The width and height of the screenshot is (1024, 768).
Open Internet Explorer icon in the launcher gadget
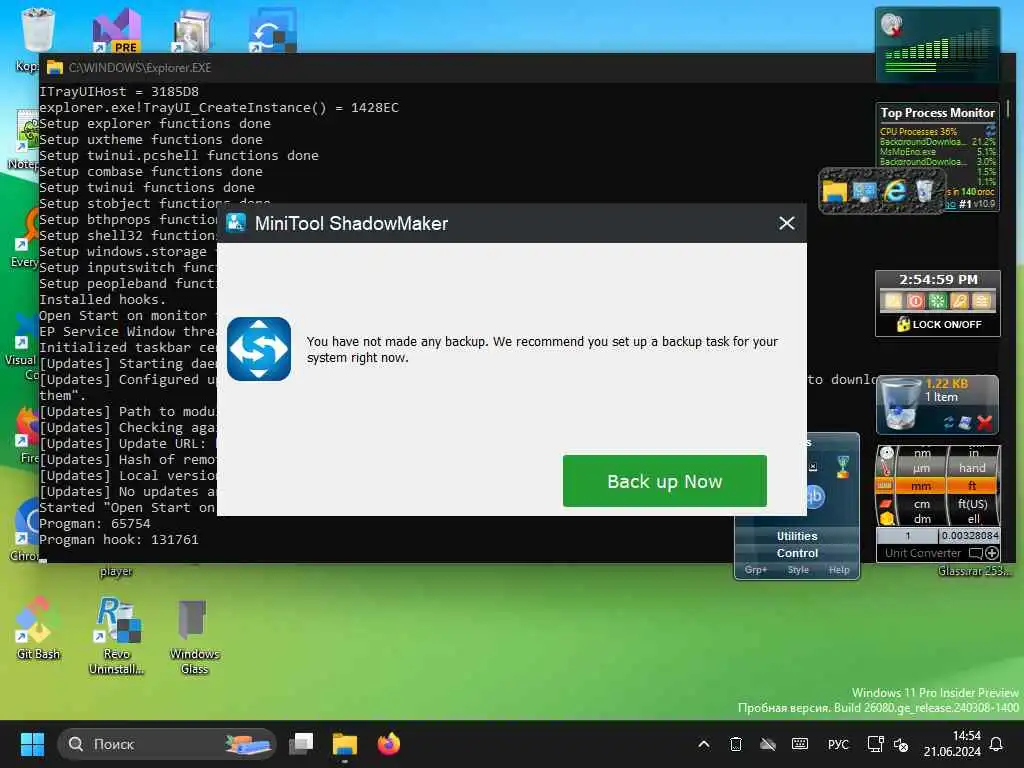(895, 191)
